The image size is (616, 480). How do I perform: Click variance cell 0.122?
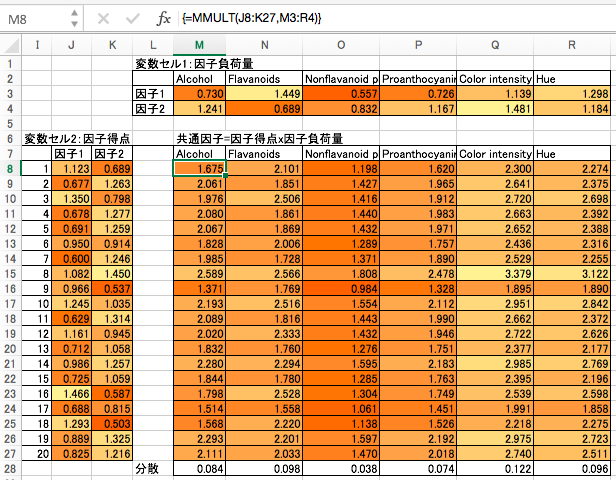pyautogui.click(x=495, y=469)
